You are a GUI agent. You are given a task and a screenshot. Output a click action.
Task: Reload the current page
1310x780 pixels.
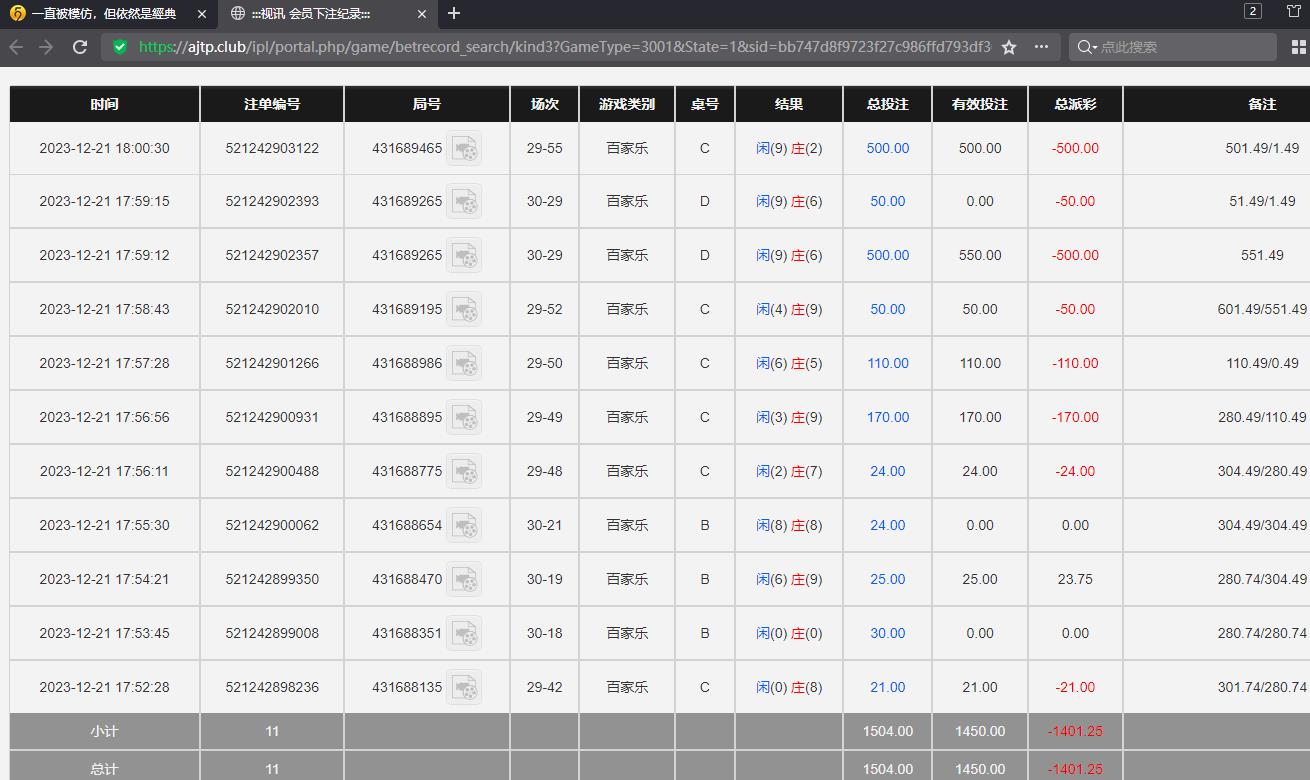(80, 47)
